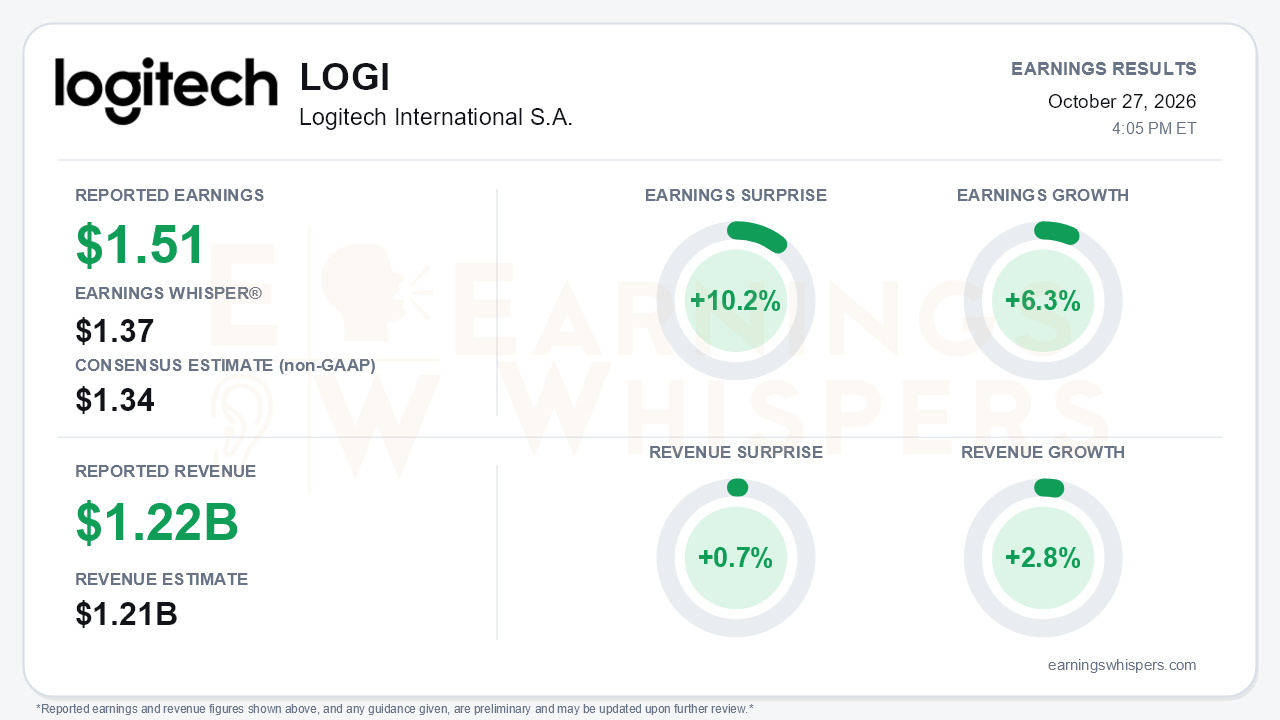Screen dimensions: 1280x720
Task: Click the EARNINGS RESULTS heading
Action: [x=1104, y=69]
